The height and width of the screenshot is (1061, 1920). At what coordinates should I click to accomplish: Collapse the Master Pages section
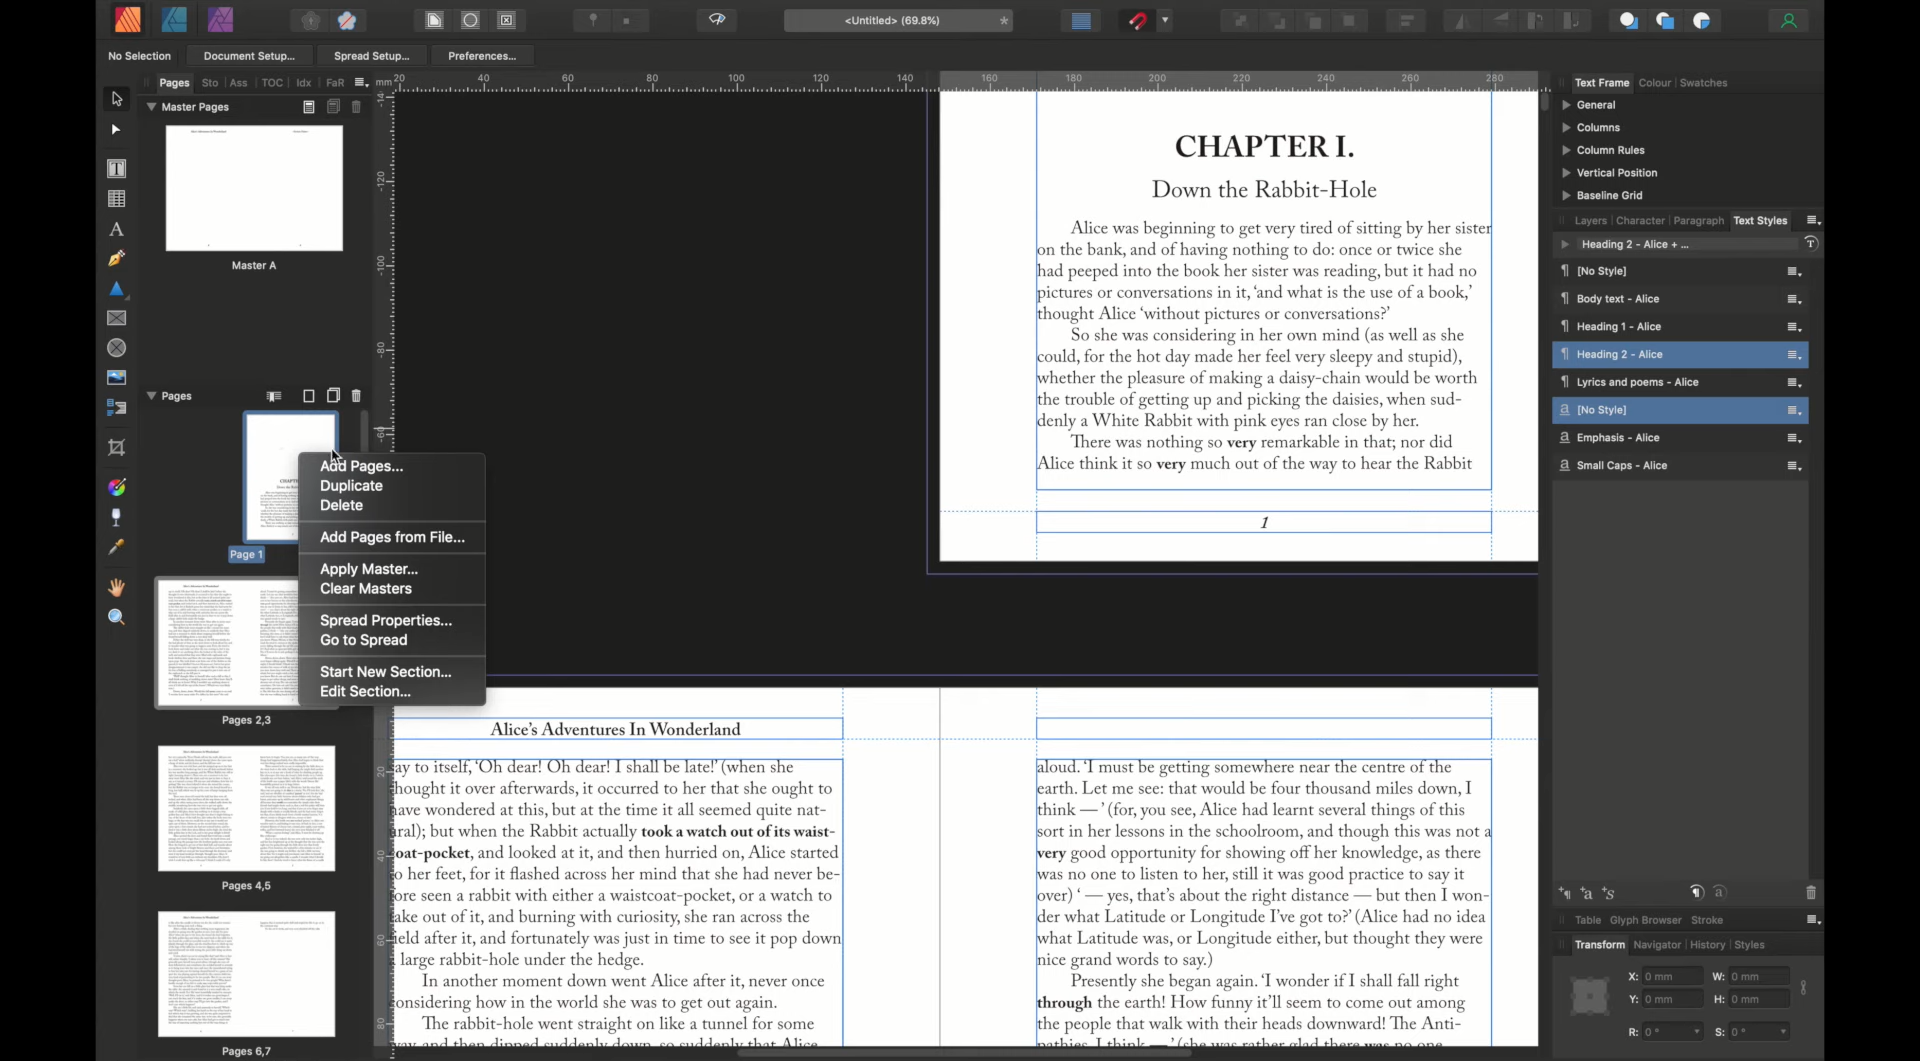152,107
